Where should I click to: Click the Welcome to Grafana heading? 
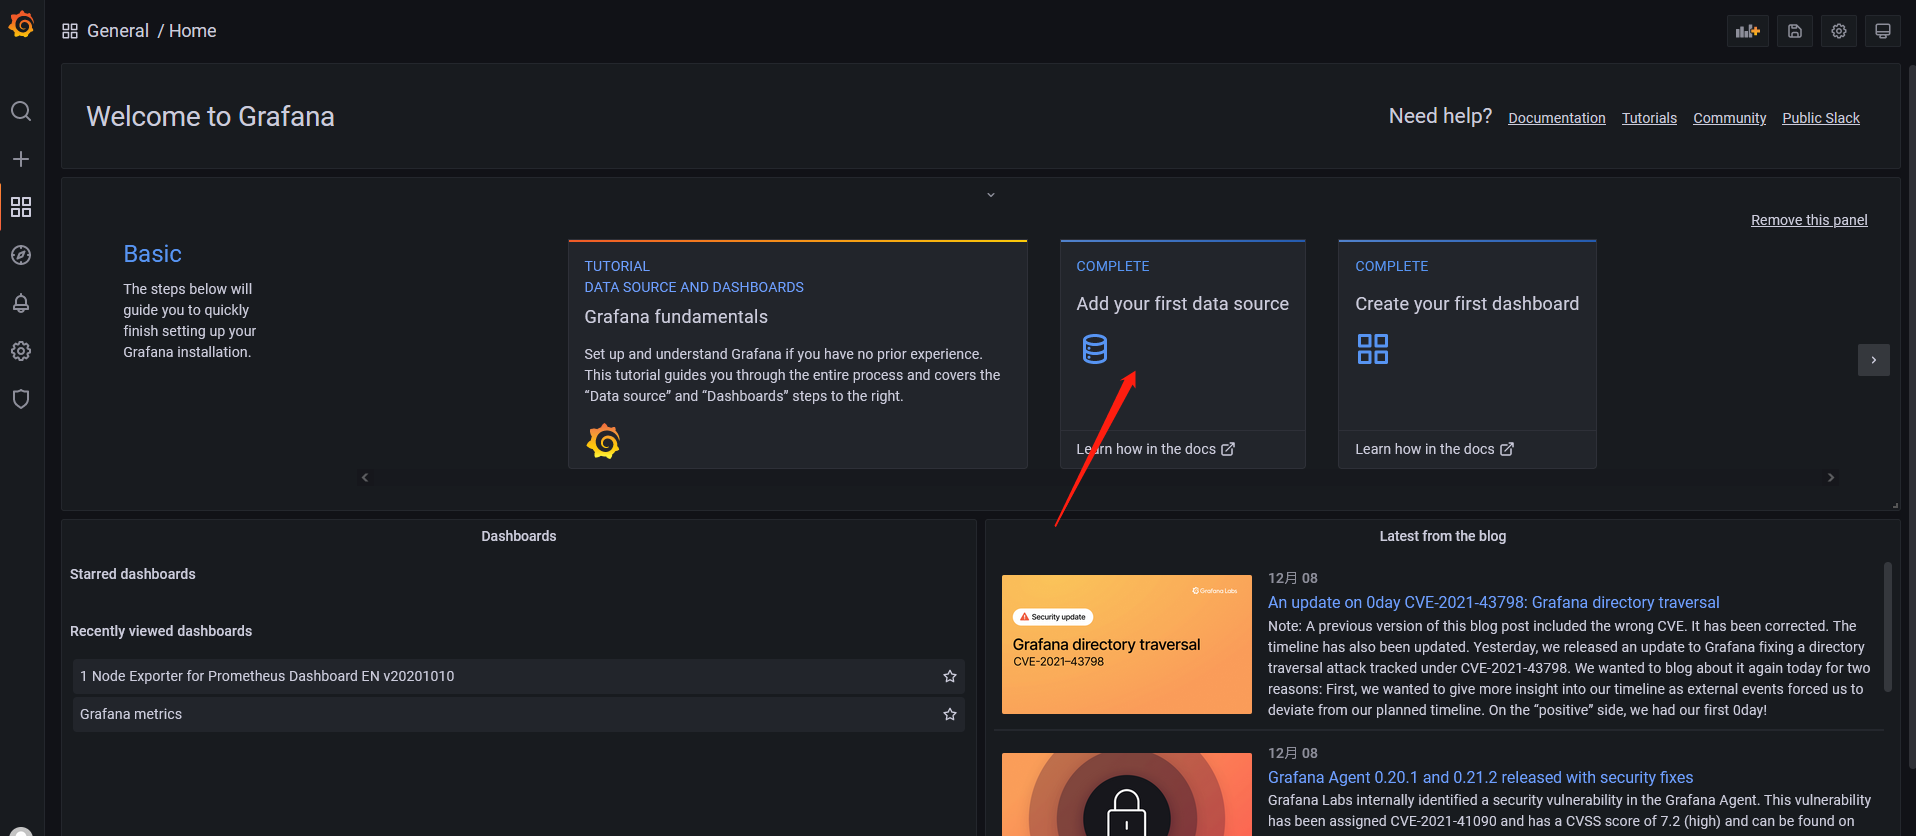coord(210,117)
